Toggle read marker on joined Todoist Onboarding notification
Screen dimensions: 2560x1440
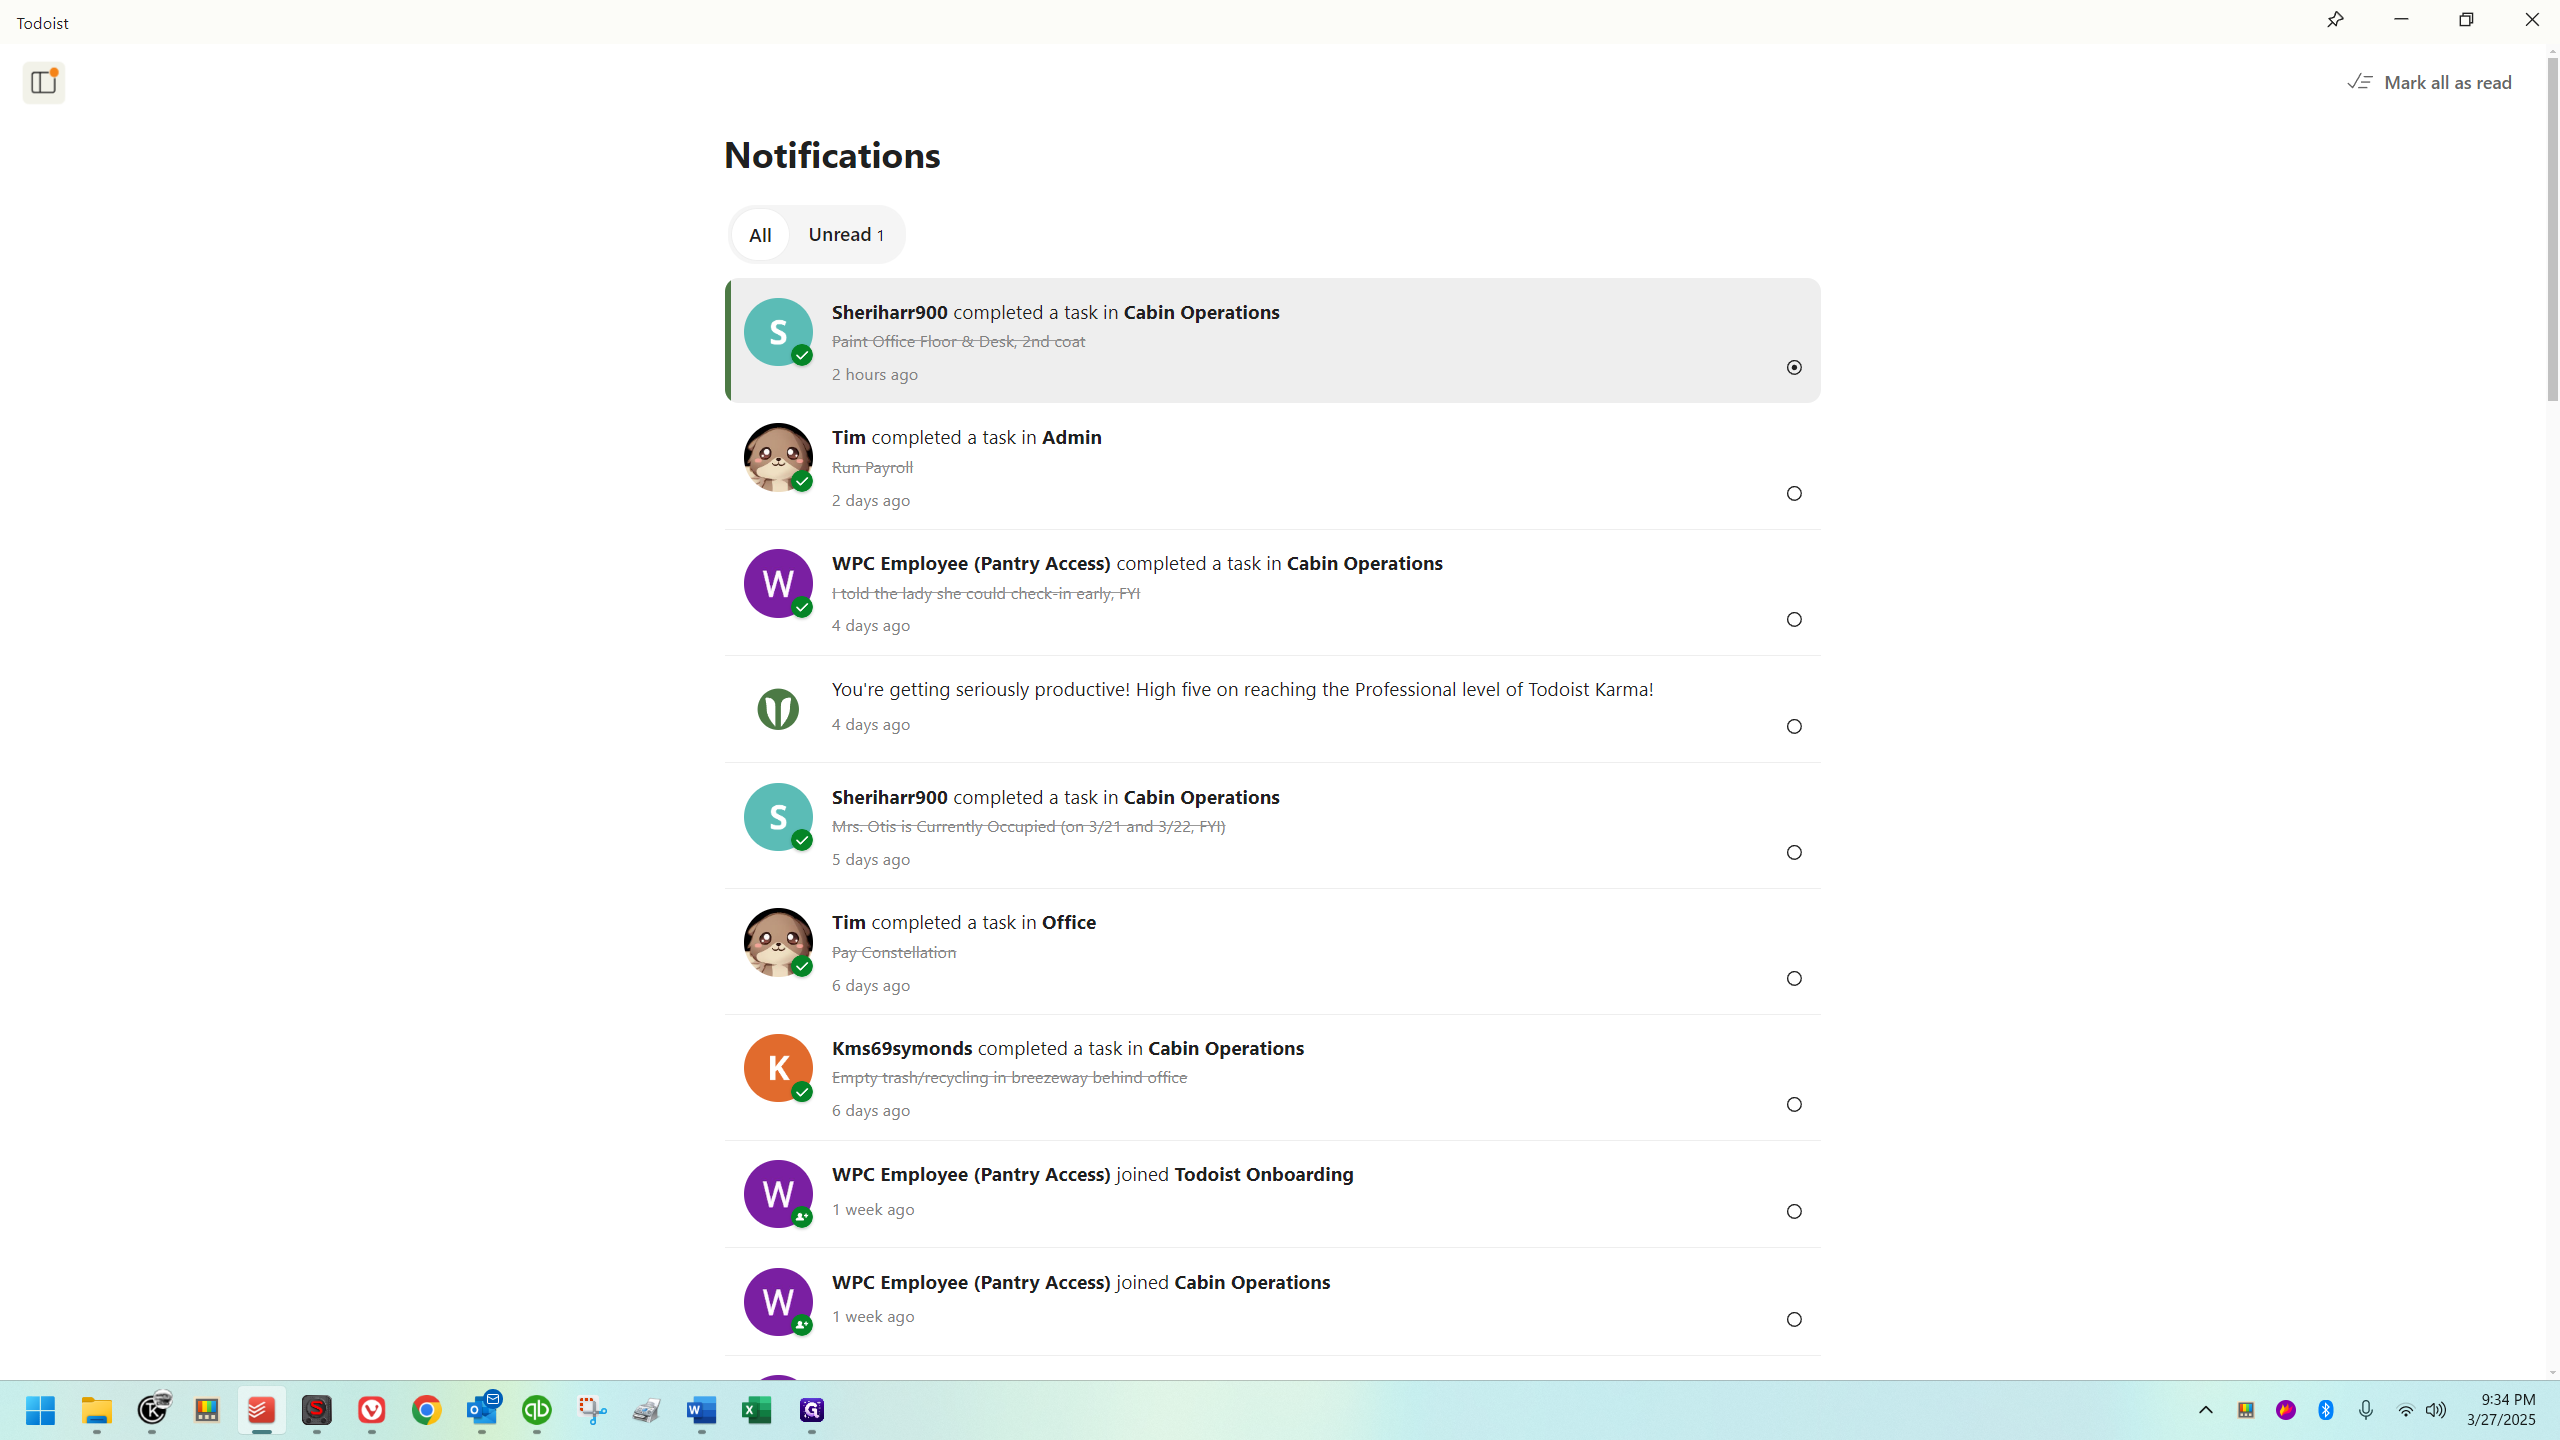coord(1794,1212)
